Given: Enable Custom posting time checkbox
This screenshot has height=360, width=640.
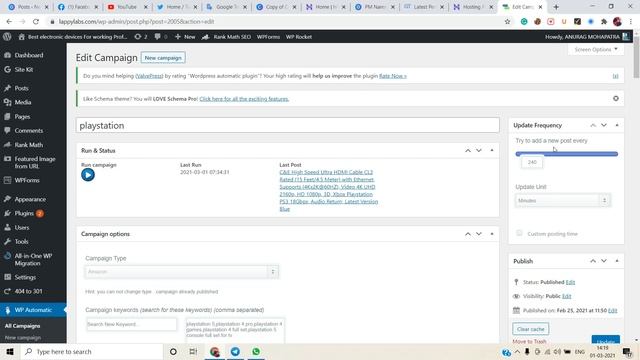Looking at the screenshot, I should point(519,233).
